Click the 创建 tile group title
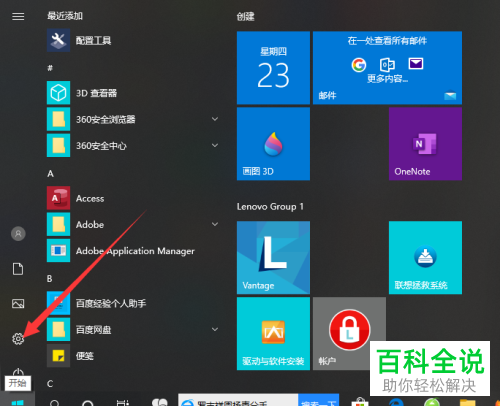Screen dimensions: 500x406 coord(246,16)
